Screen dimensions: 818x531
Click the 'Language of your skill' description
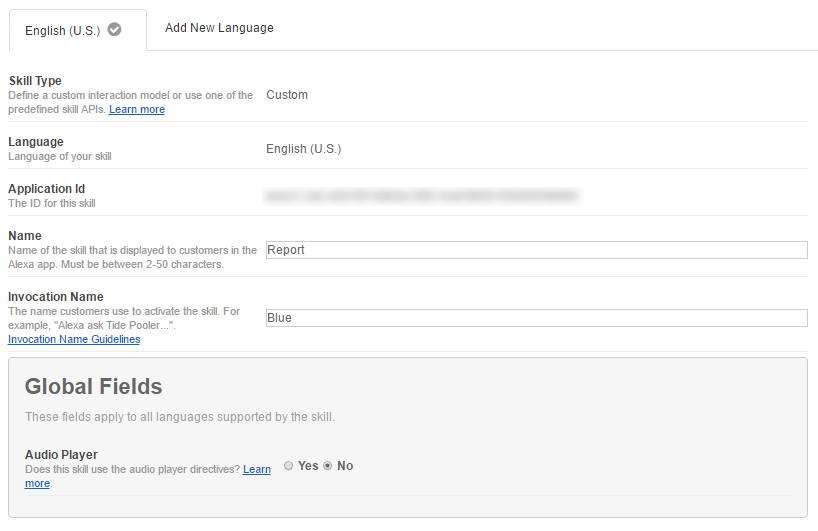[60, 156]
